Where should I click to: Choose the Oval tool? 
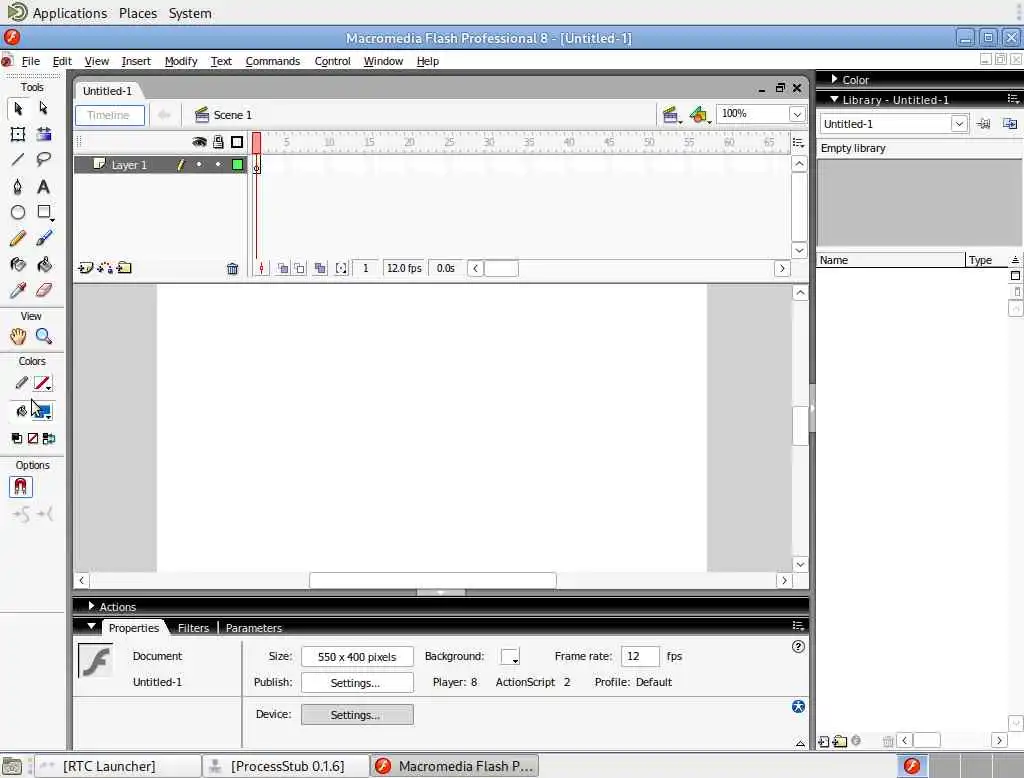click(x=18, y=212)
